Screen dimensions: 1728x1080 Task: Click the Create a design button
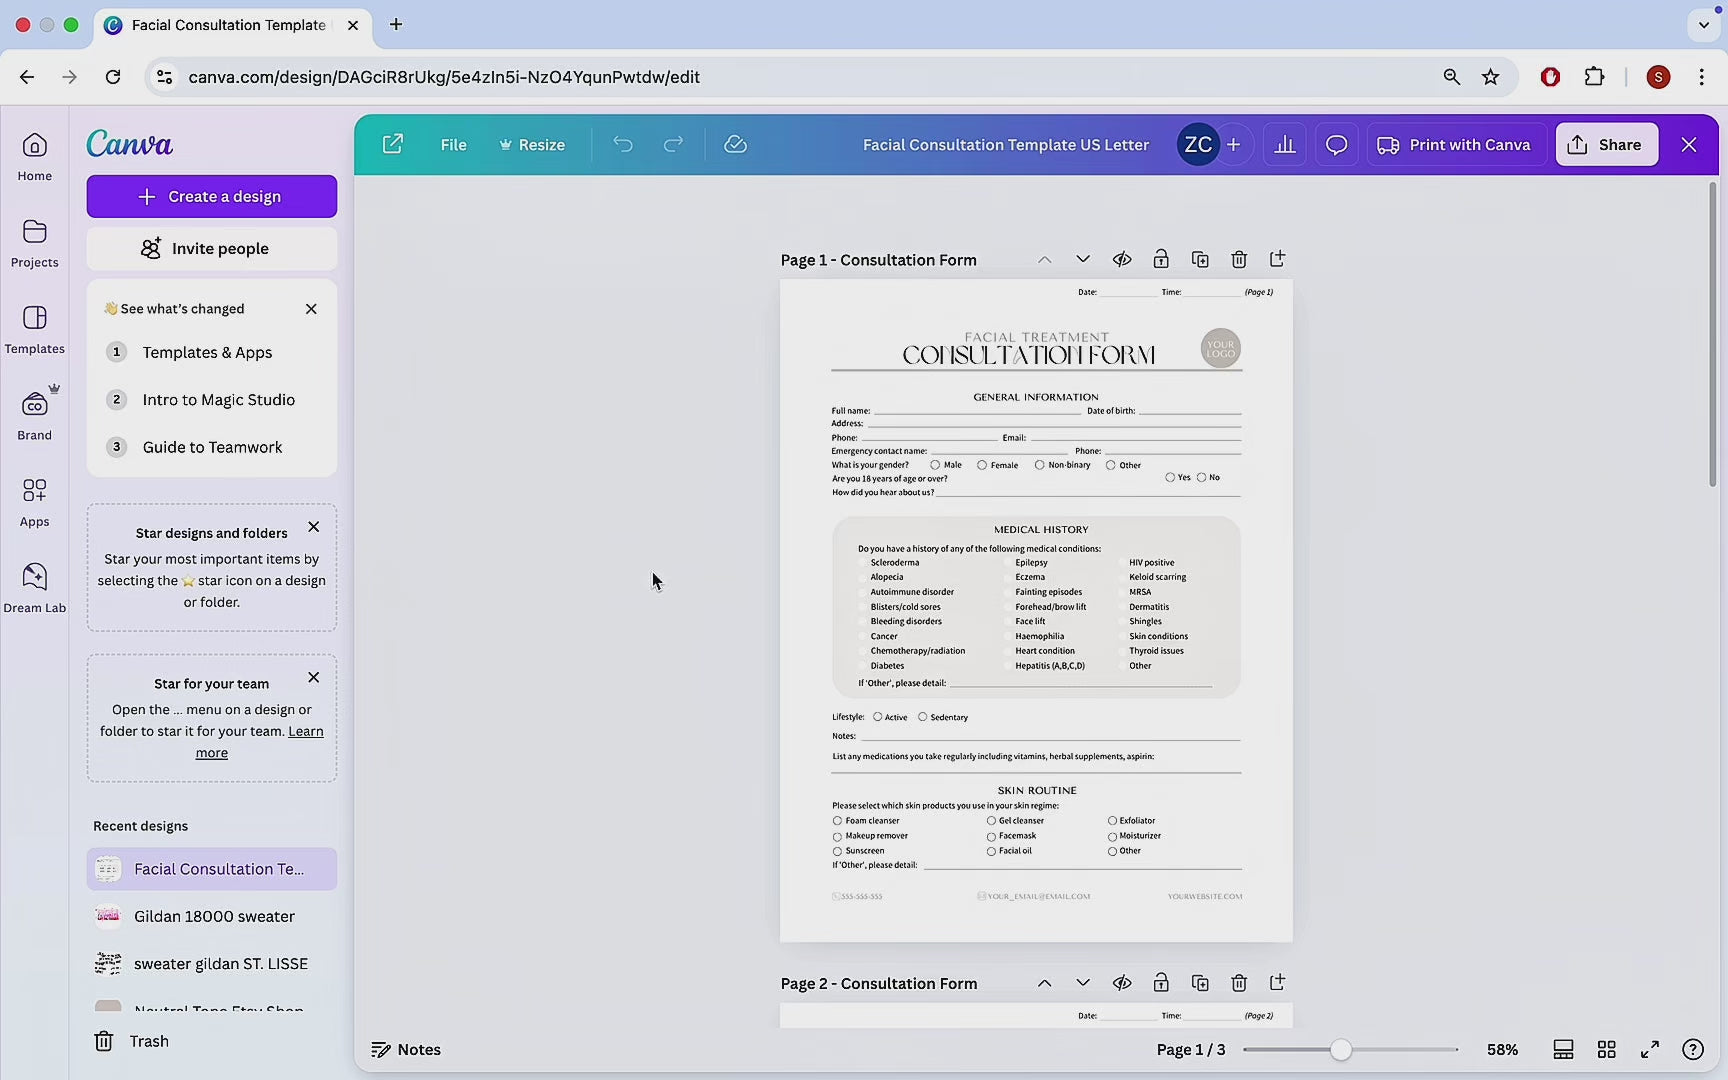212,197
